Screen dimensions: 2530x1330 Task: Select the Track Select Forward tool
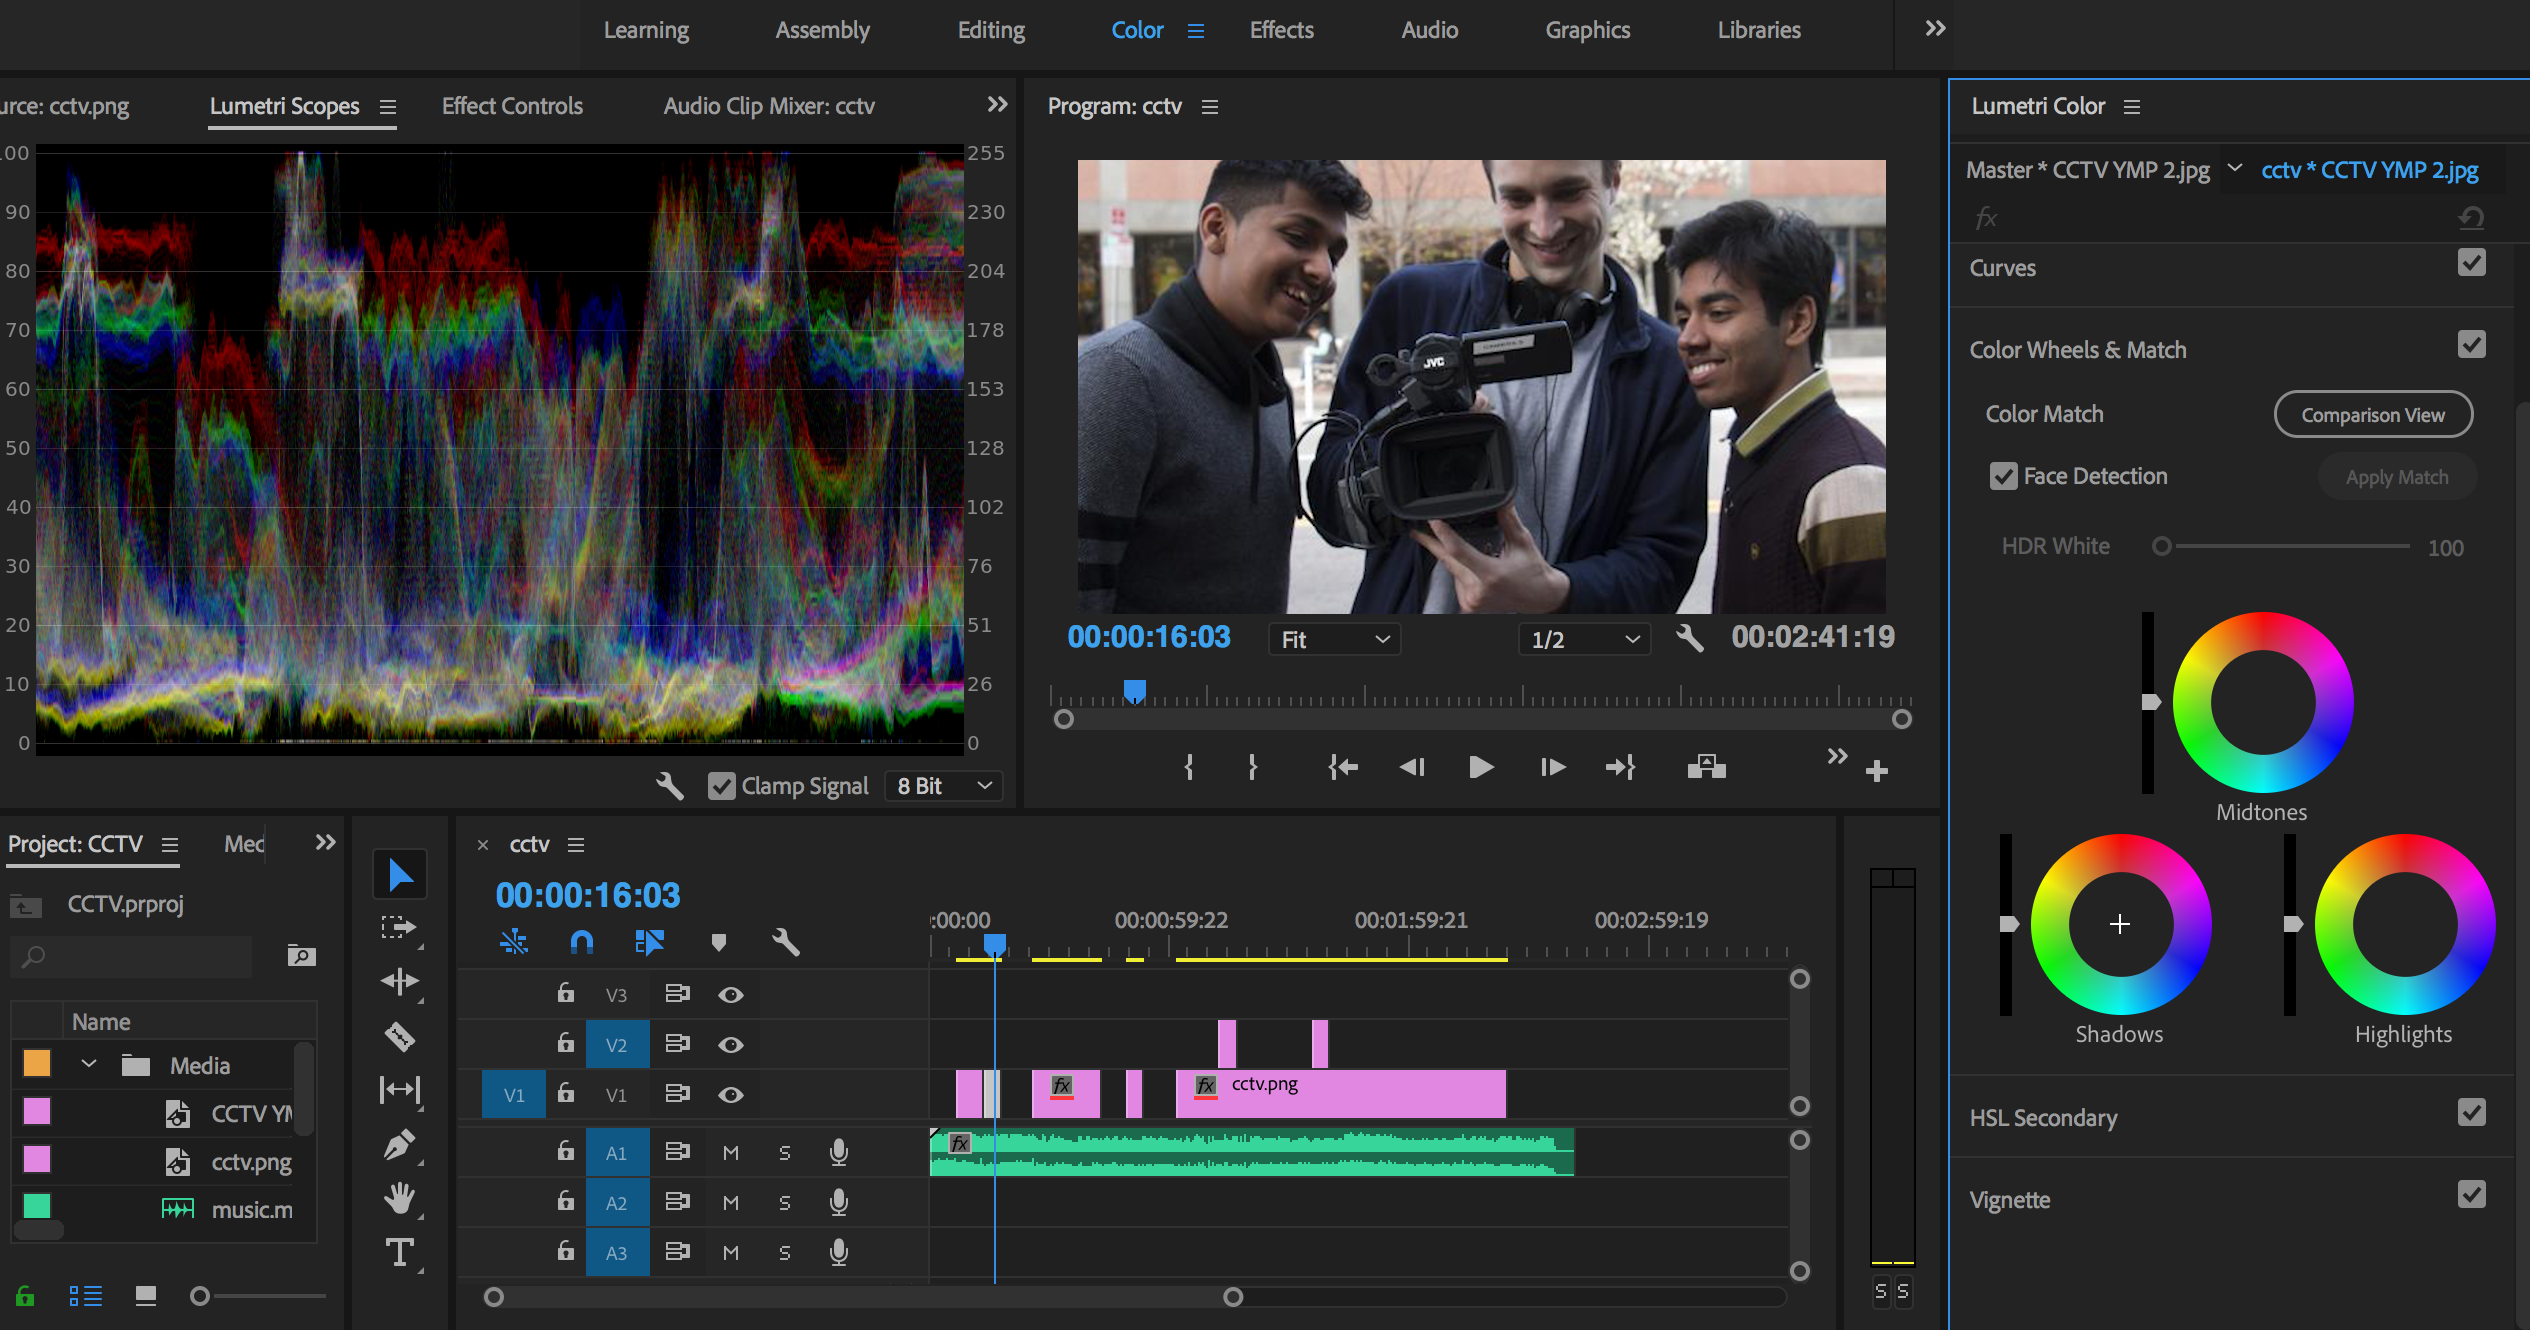pos(400,927)
